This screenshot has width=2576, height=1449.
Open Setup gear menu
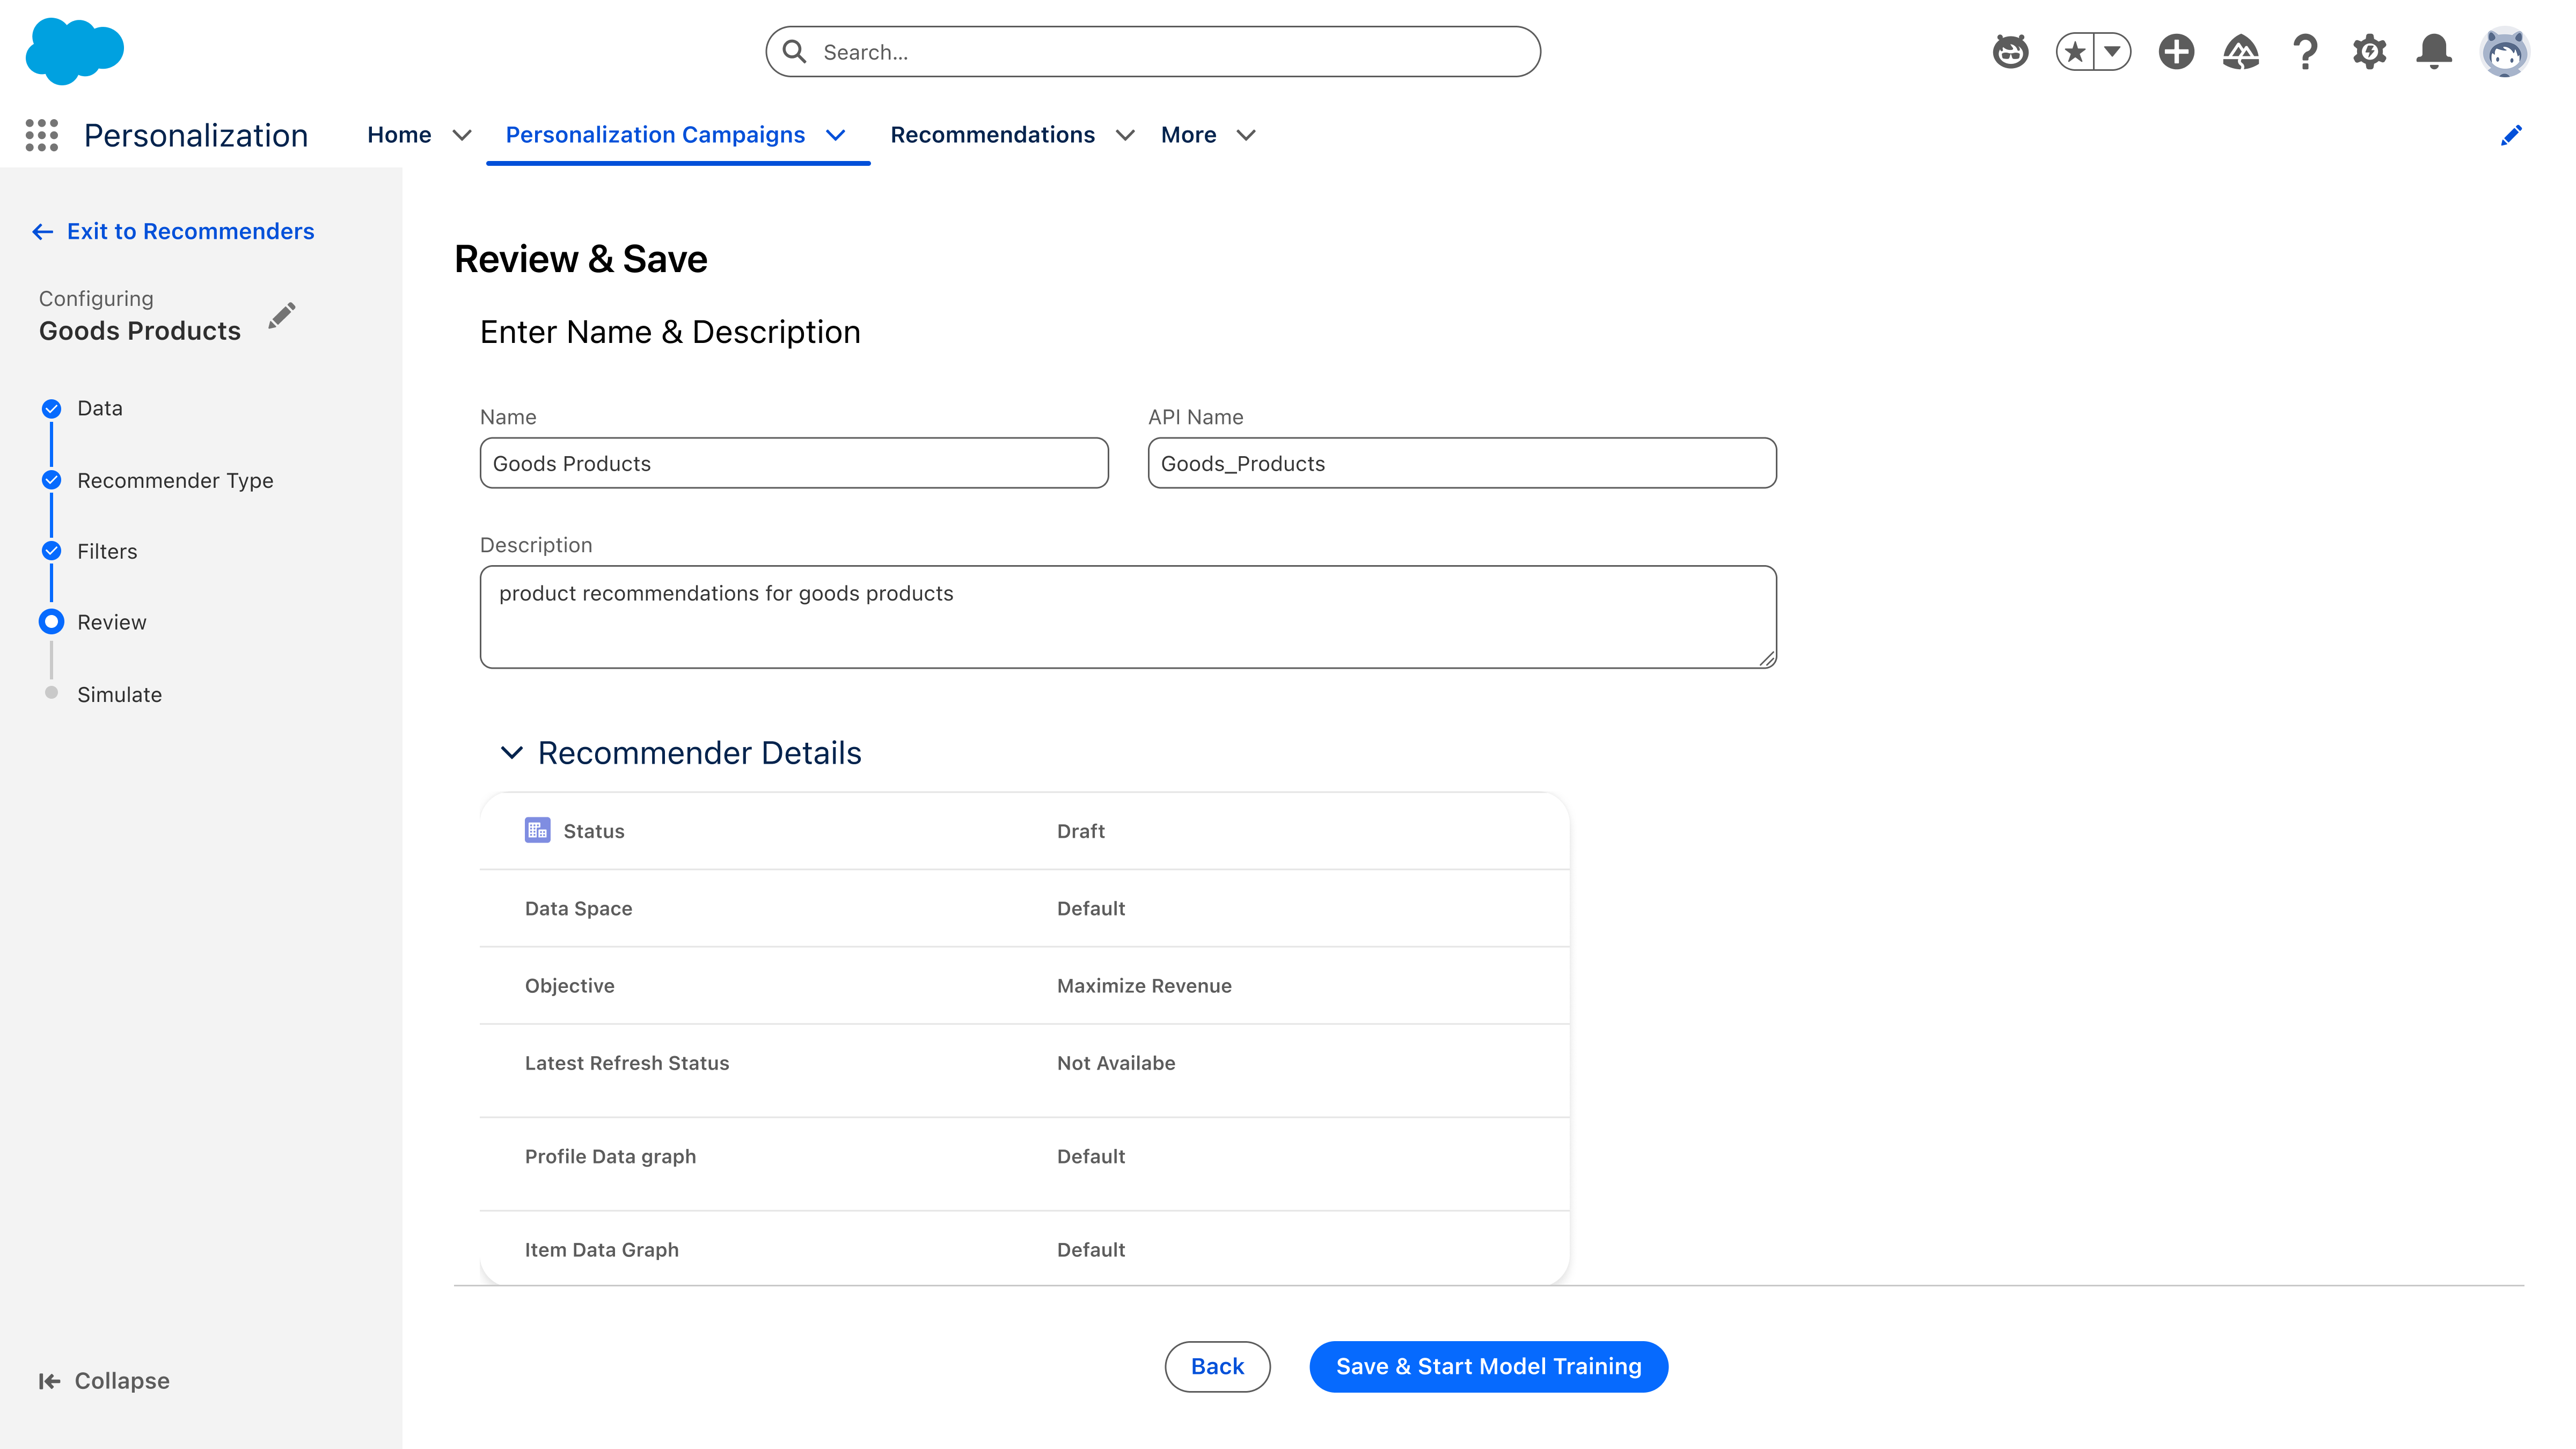click(2369, 51)
